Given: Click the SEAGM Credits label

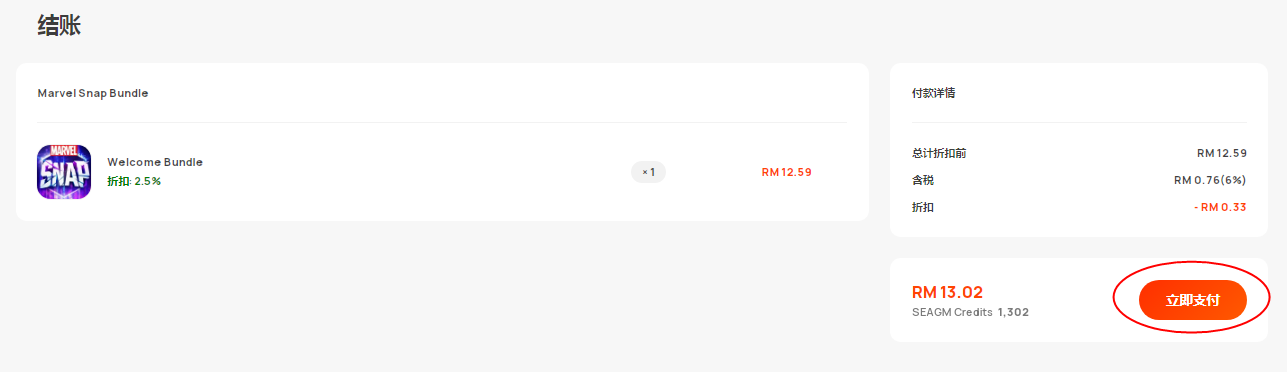Looking at the screenshot, I should tap(952, 312).
